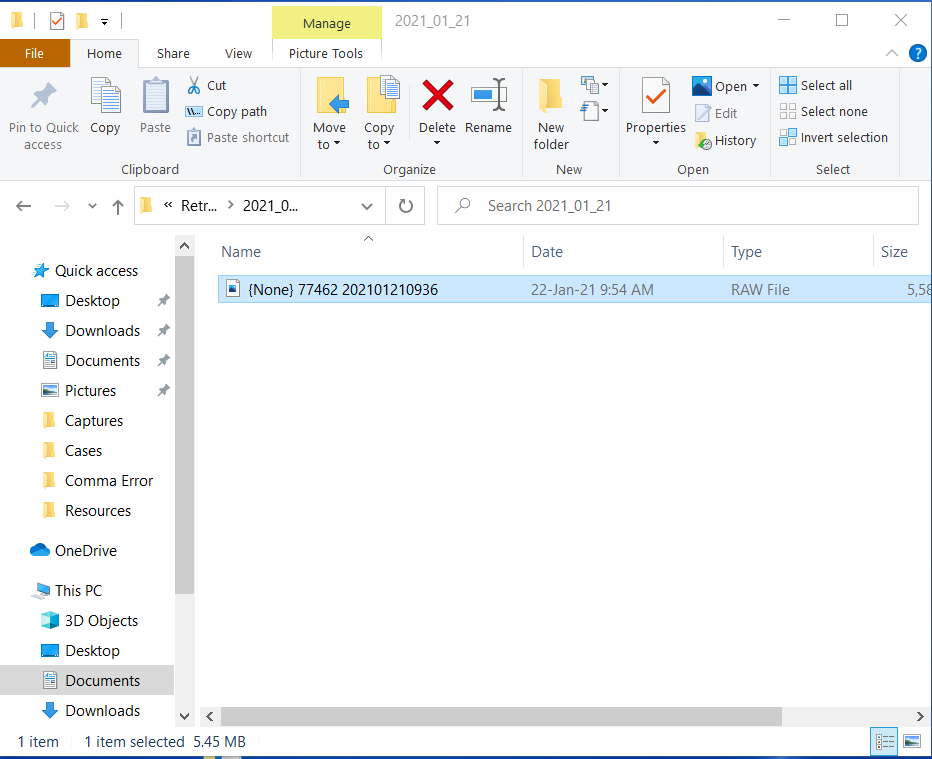Open the Picture Tools tab
Screen dimensions: 932x759
pyautogui.click(x=326, y=53)
